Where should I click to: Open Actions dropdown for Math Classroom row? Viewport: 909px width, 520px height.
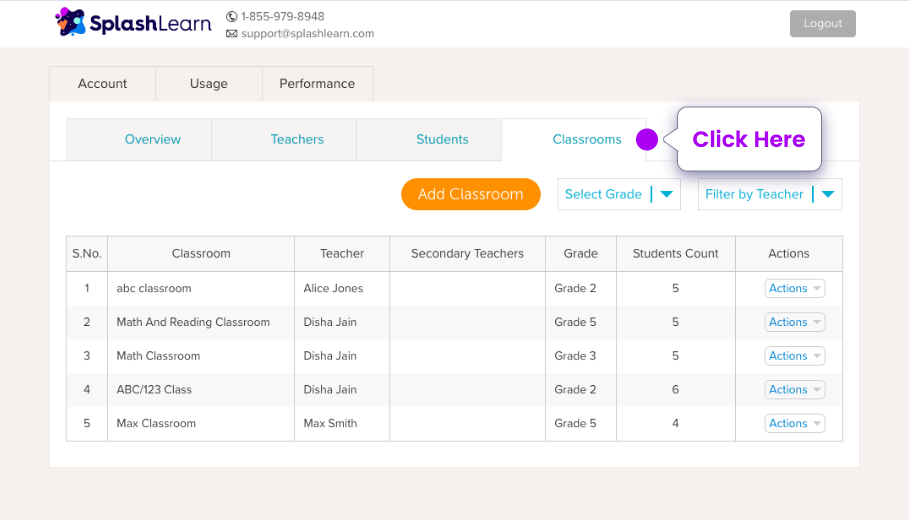pos(794,356)
